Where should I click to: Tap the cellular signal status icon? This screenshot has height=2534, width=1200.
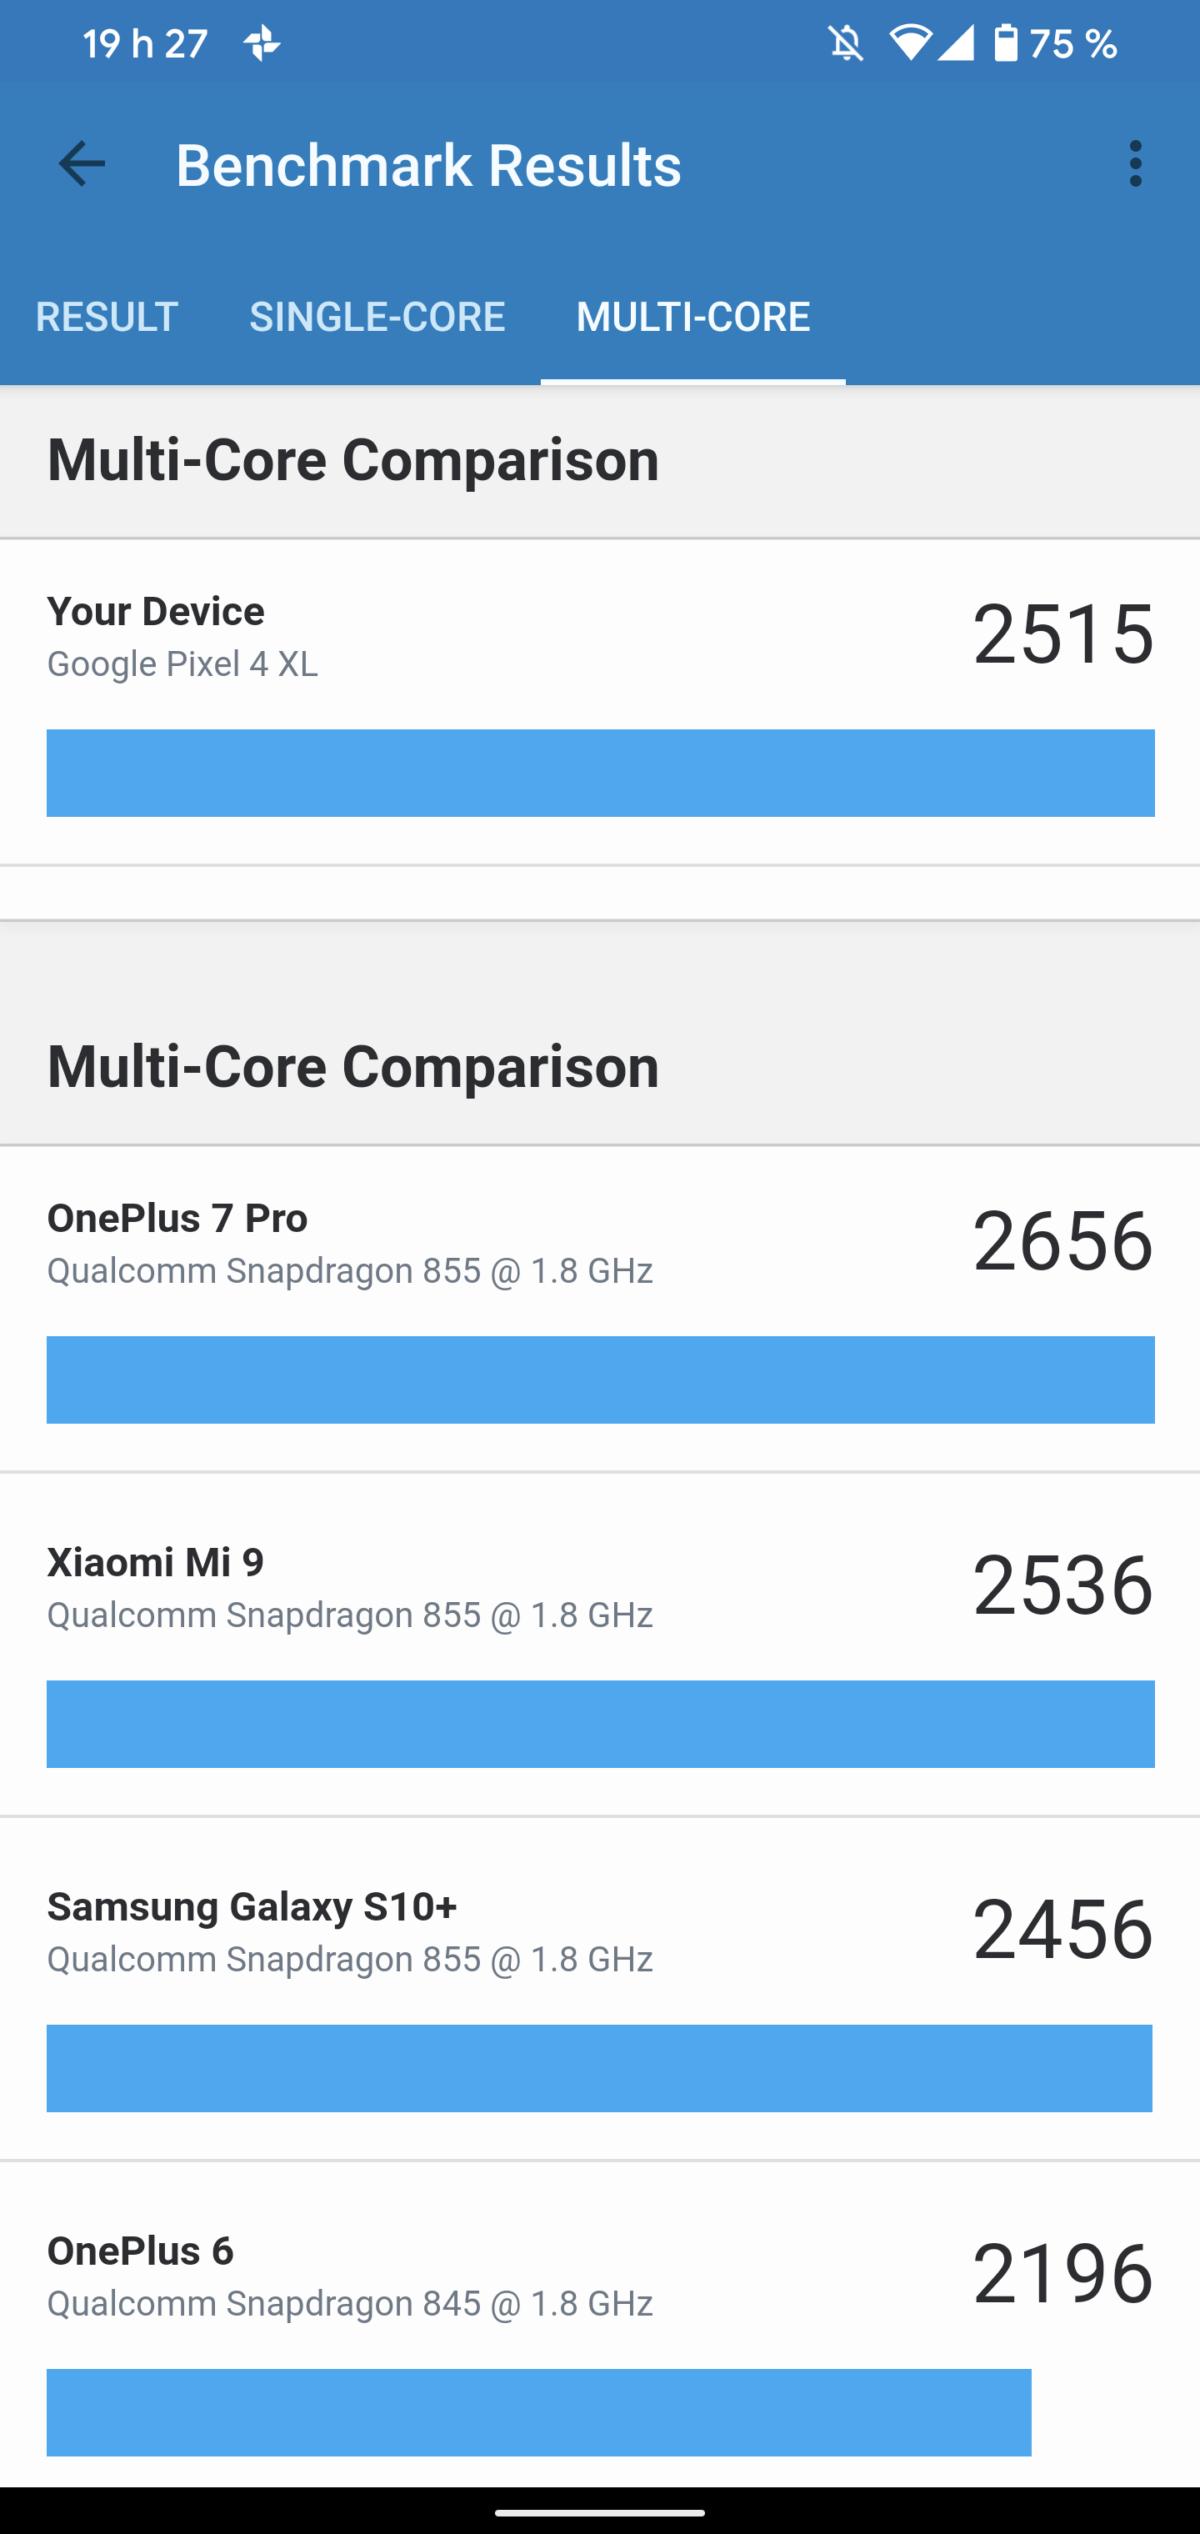coord(956,44)
